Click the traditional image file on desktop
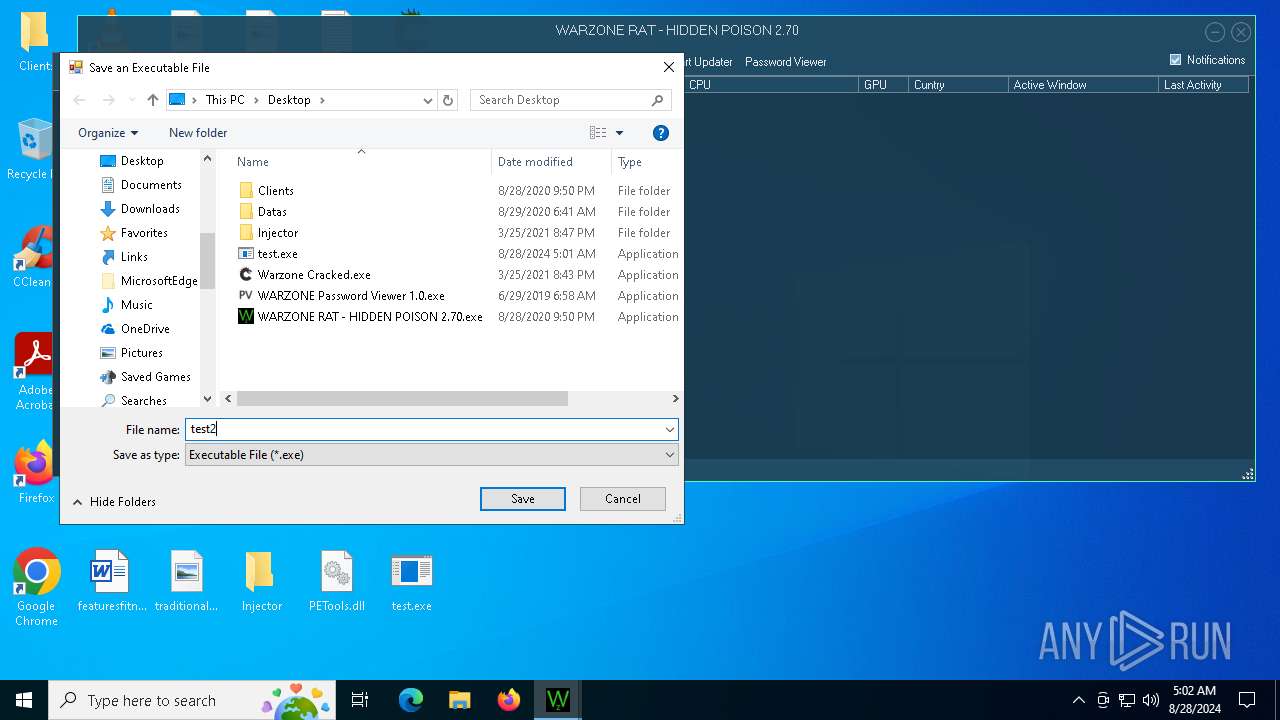 tap(186, 581)
